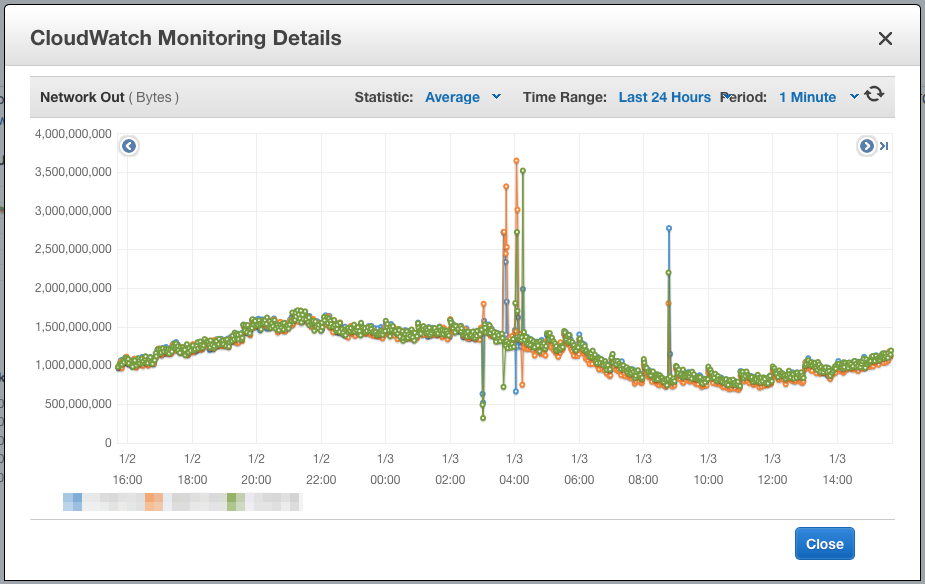Click the "00:00" x-axis label

[385, 480]
